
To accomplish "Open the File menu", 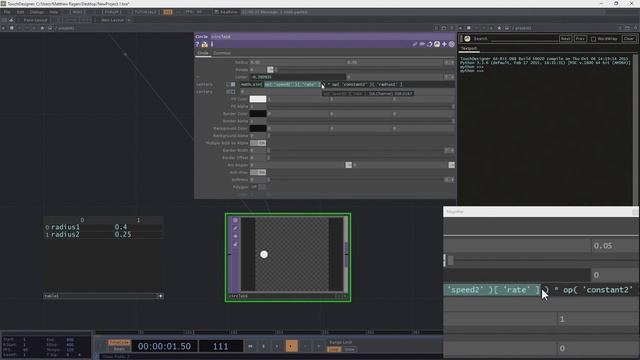I will (7, 12).
